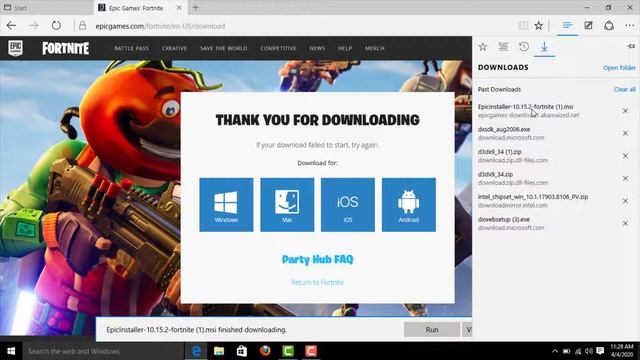Open the Action Center notifications icon

tap(600, 351)
